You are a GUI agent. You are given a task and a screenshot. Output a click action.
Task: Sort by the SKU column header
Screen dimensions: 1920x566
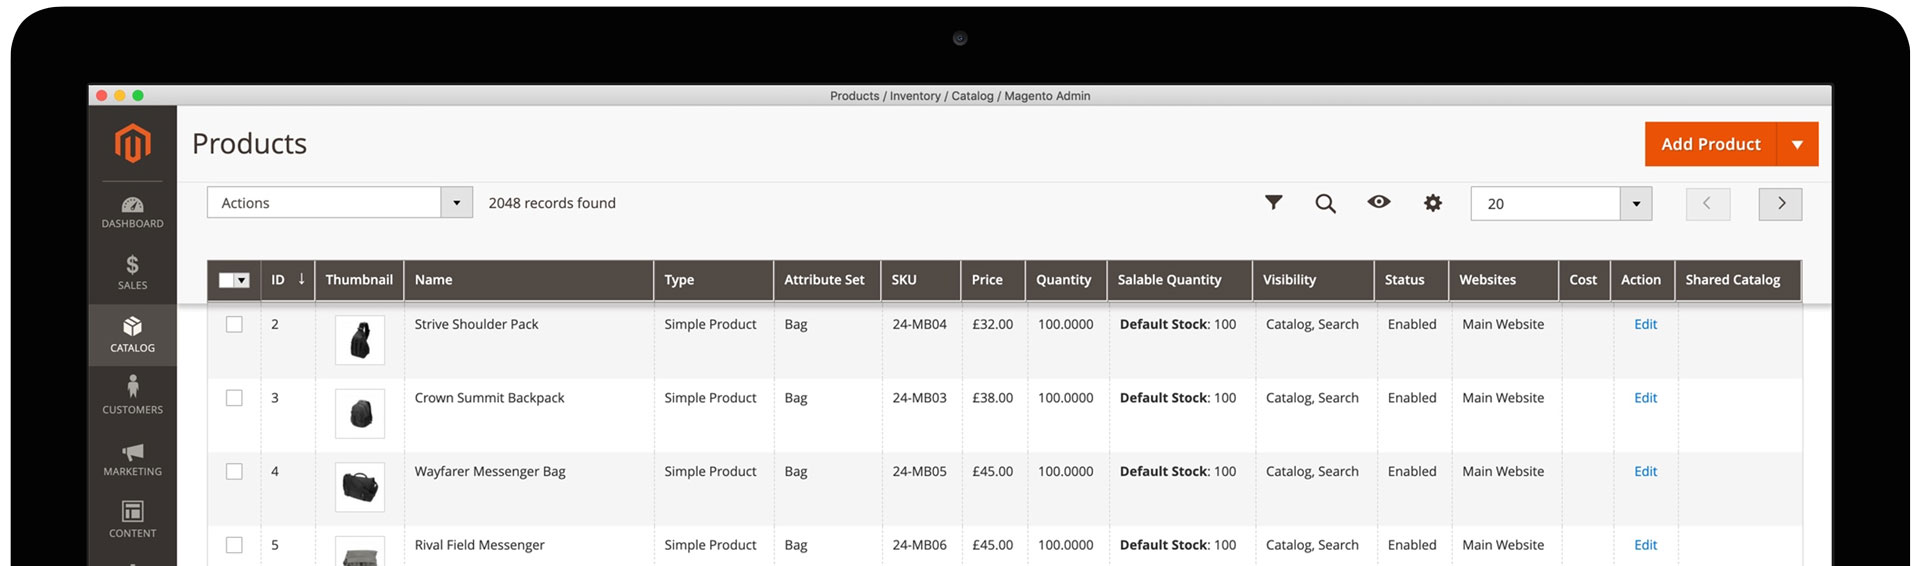pos(921,280)
